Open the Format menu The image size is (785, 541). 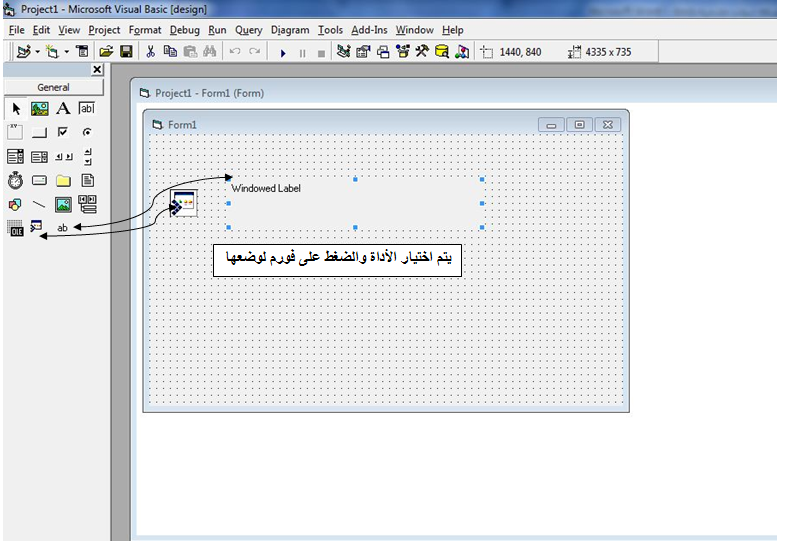pos(145,30)
